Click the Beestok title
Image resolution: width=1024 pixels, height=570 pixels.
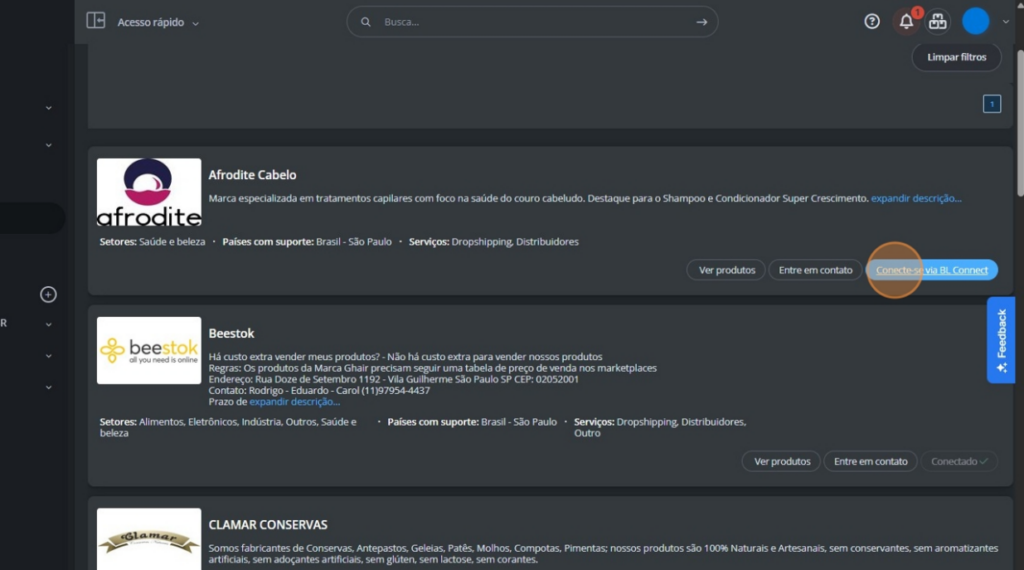231,333
